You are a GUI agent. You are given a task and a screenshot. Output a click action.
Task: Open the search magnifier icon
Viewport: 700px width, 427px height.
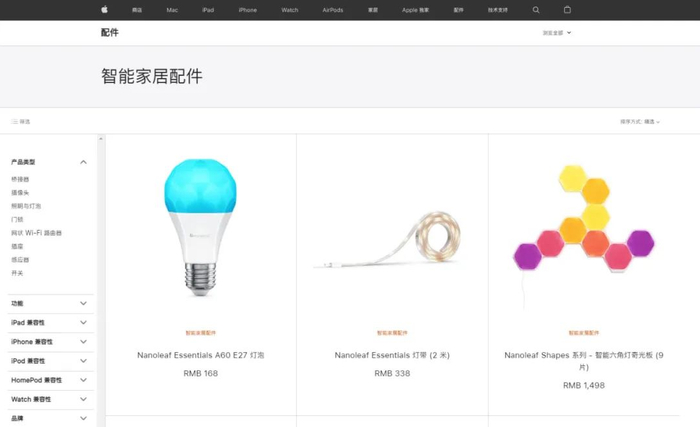tap(536, 10)
